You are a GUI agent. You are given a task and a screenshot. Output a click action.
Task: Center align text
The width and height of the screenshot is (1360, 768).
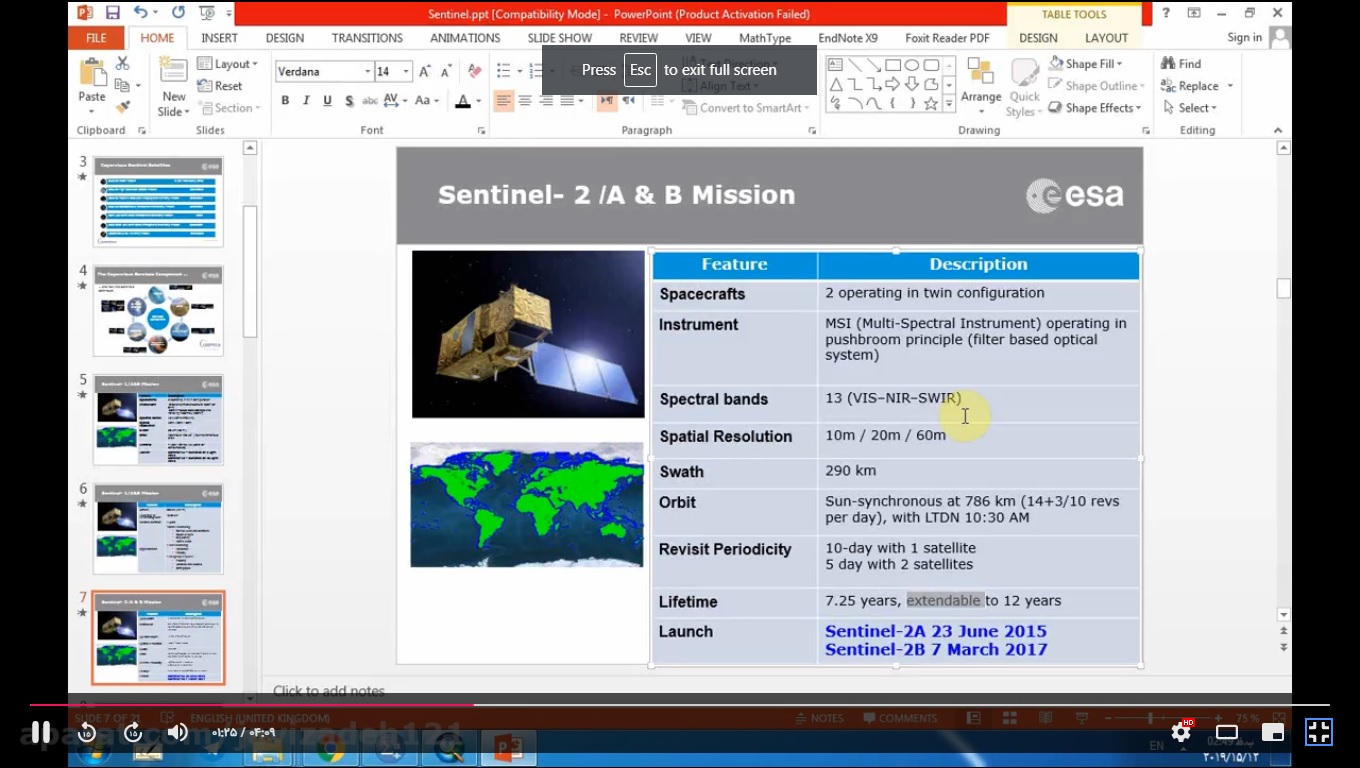[525, 101]
